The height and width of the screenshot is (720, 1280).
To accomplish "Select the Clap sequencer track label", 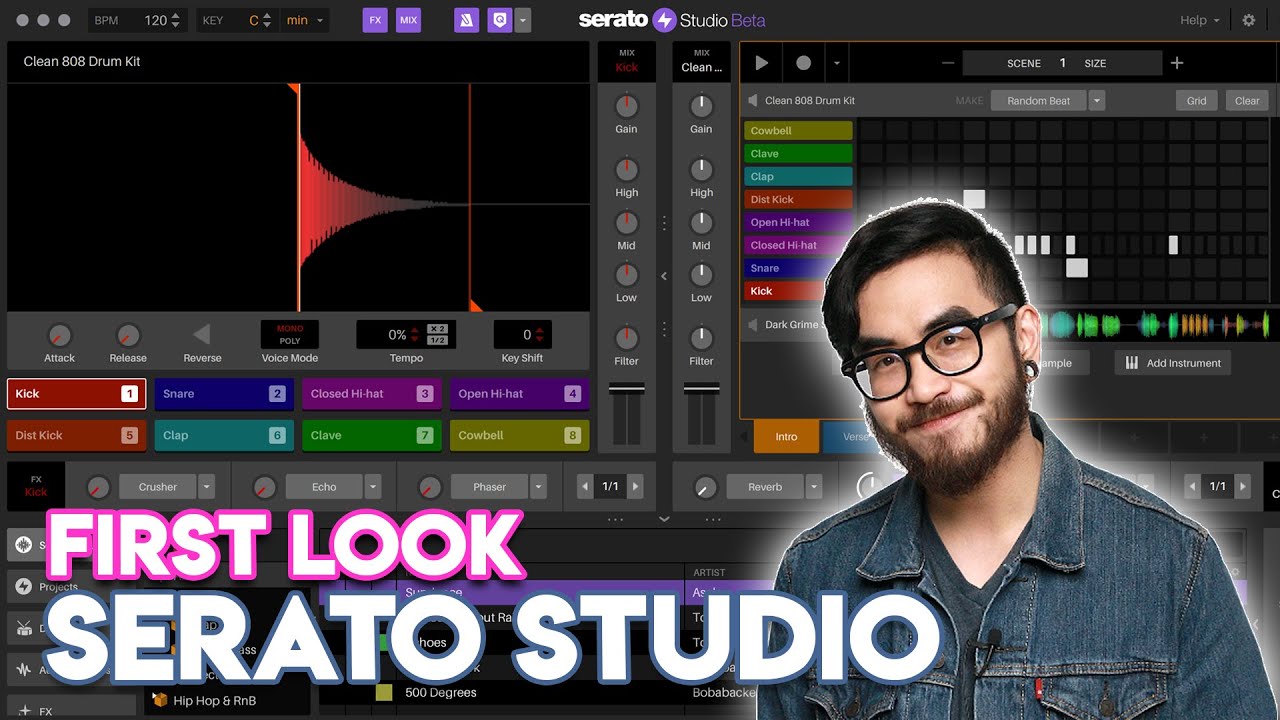I will click(x=798, y=176).
